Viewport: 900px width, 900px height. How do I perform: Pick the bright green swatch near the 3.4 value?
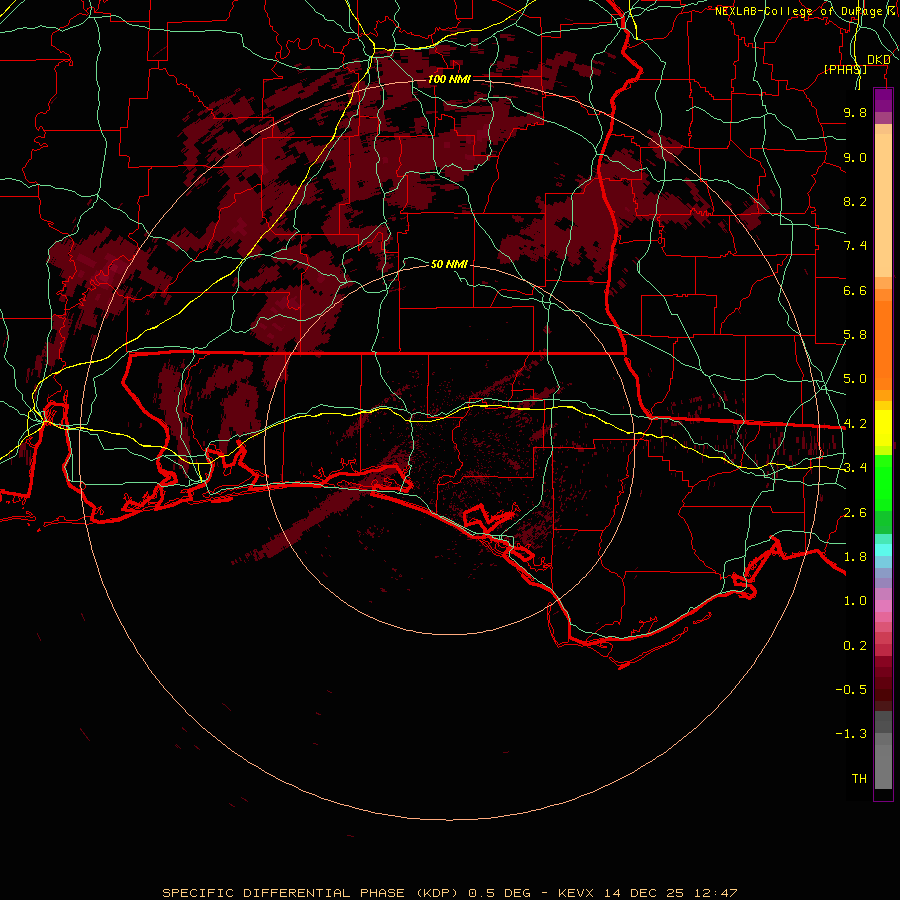(x=883, y=482)
